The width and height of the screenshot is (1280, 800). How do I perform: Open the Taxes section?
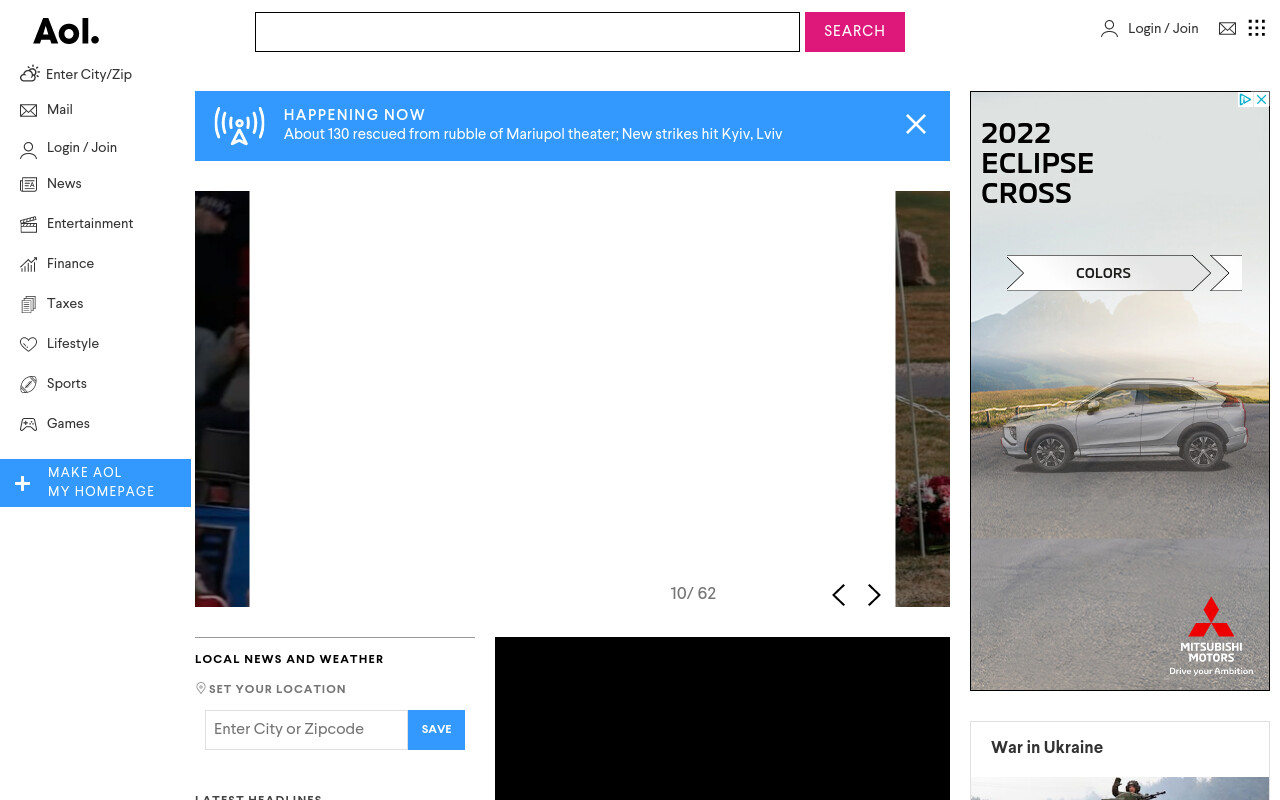[65, 304]
